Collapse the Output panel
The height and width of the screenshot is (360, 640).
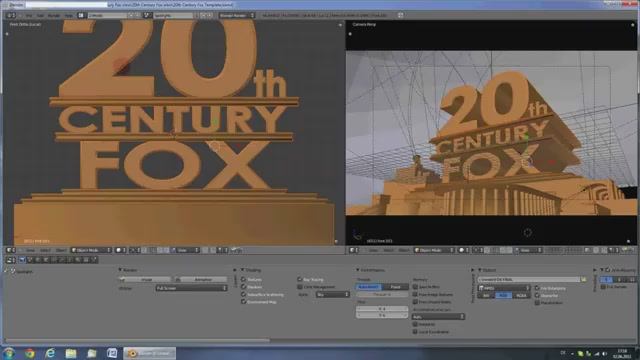[480, 270]
